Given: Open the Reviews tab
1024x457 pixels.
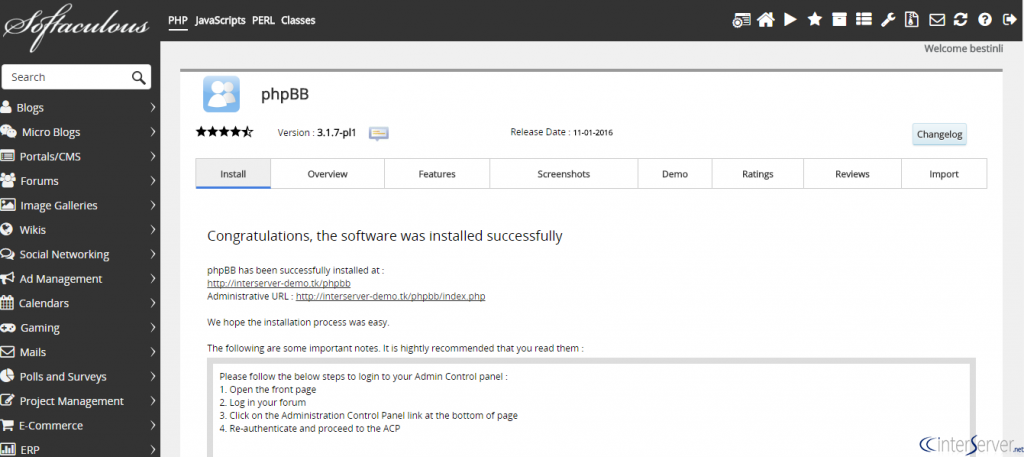Looking at the screenshot, I should click(x=852, y=174).
